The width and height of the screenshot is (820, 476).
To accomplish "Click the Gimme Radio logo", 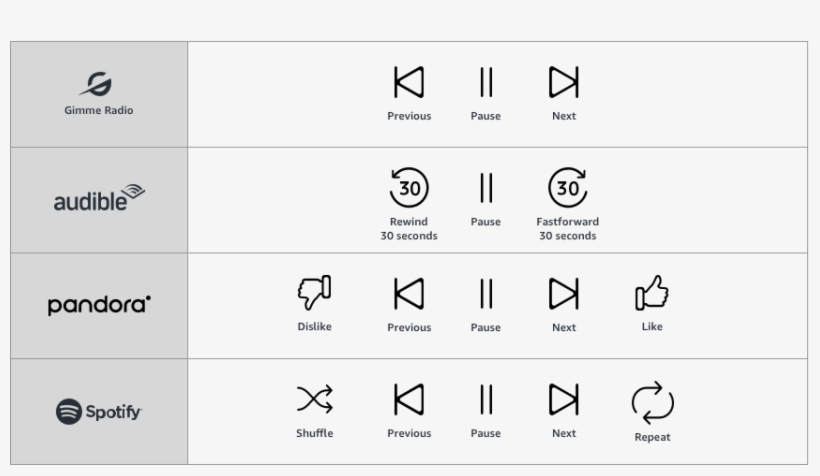I will click(99, 94).
